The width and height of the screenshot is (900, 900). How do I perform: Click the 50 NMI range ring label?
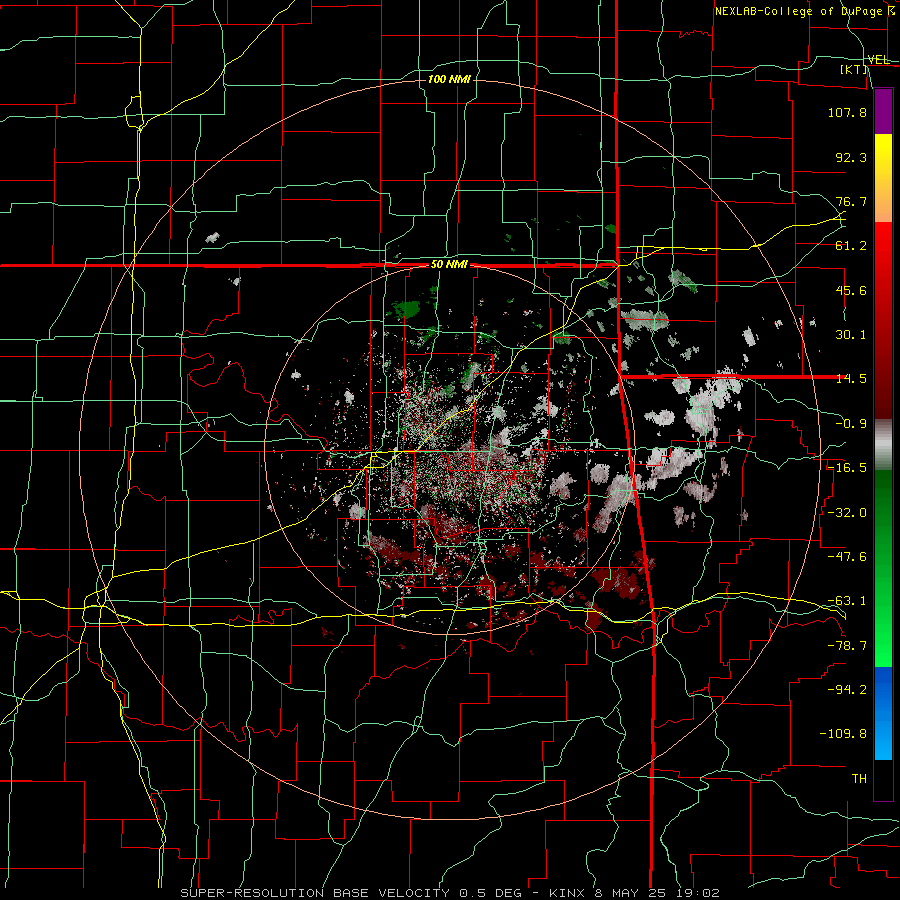[449, 265]
